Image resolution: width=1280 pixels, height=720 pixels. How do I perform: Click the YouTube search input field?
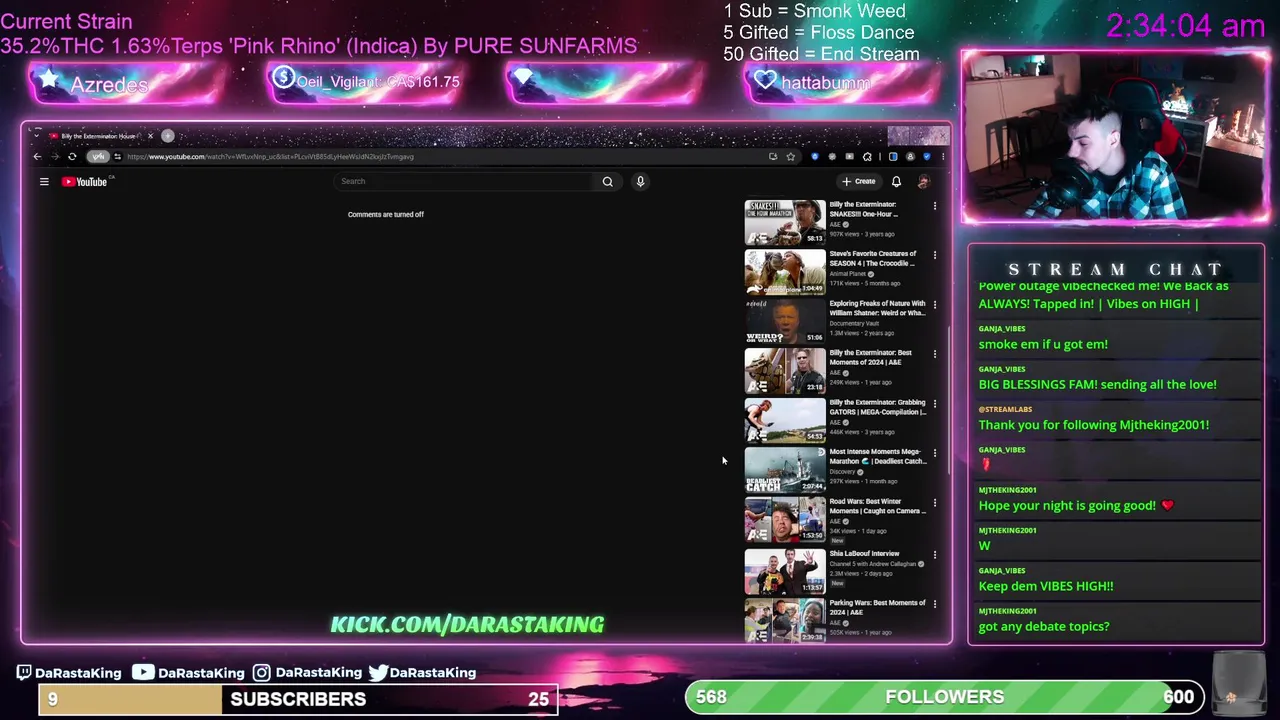click(x=465, y=181)
